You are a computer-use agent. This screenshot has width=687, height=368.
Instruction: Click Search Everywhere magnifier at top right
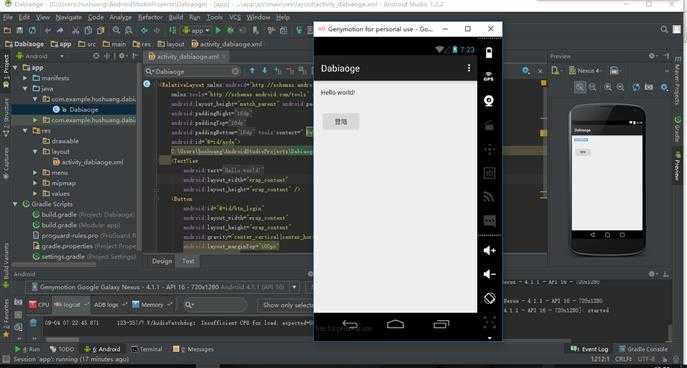pyautogui.click(x=664, y=29)
